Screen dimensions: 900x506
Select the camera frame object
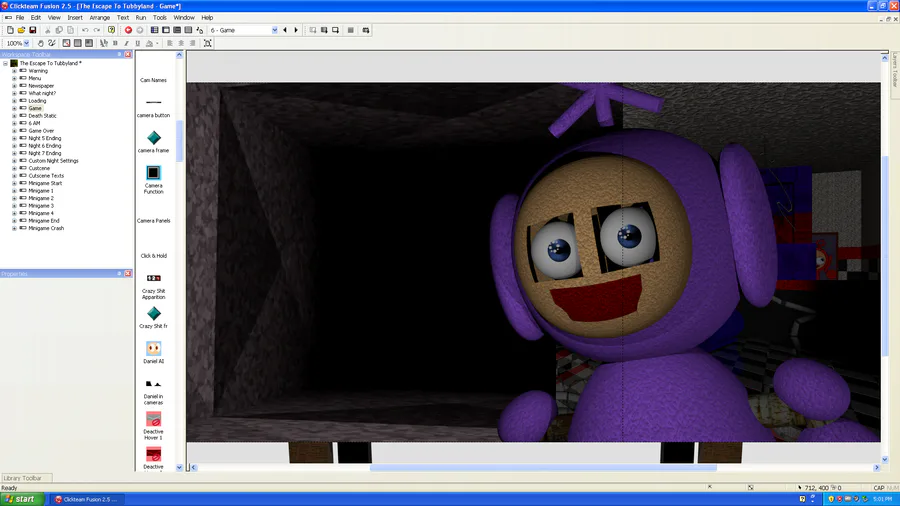[153, 142]
